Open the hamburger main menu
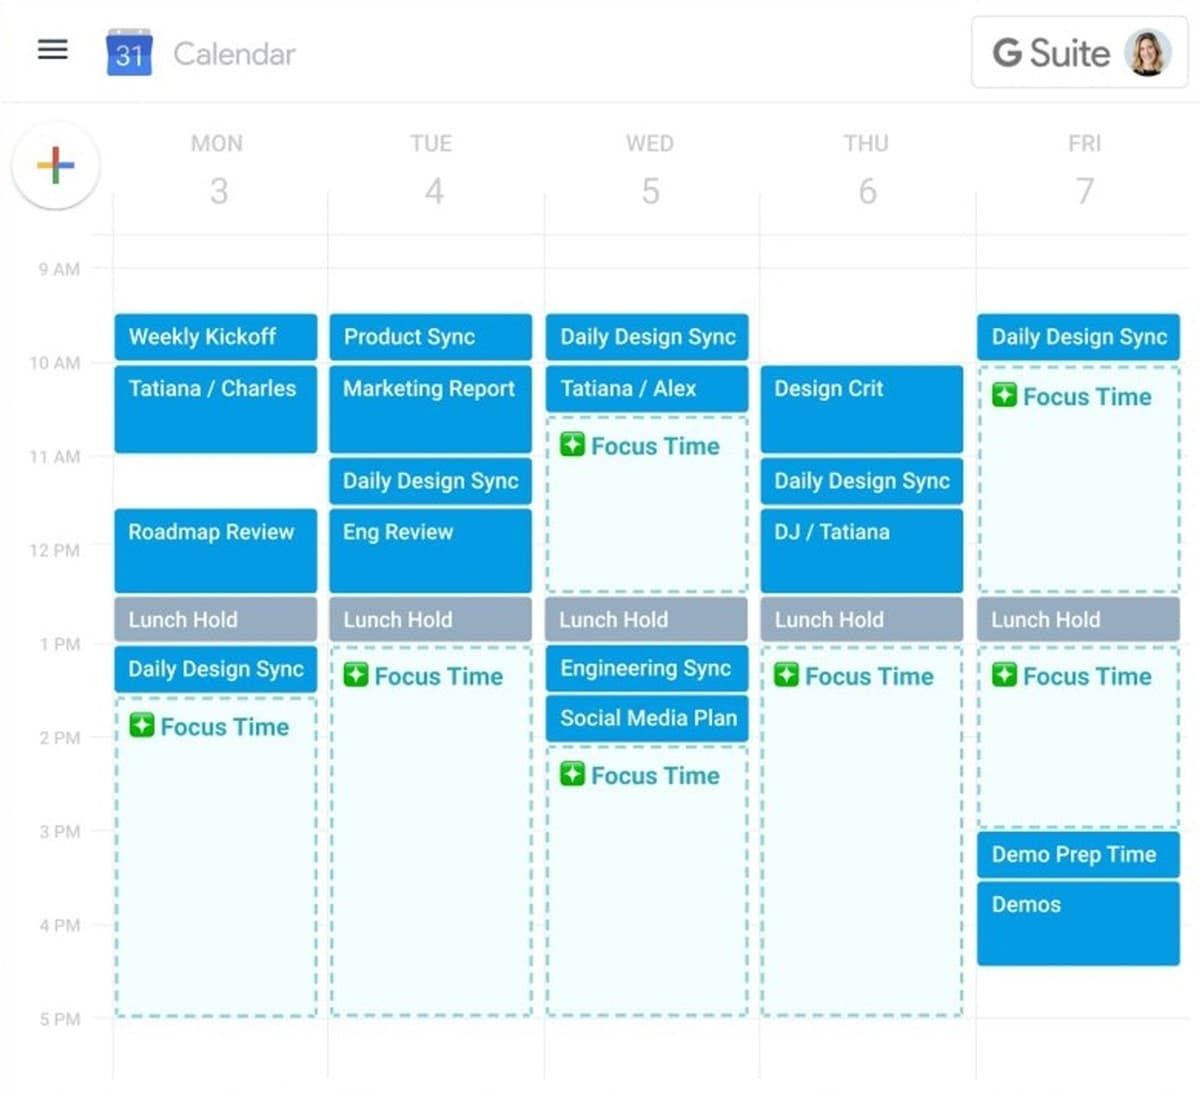1200x1096 pixels. [52, 50]
